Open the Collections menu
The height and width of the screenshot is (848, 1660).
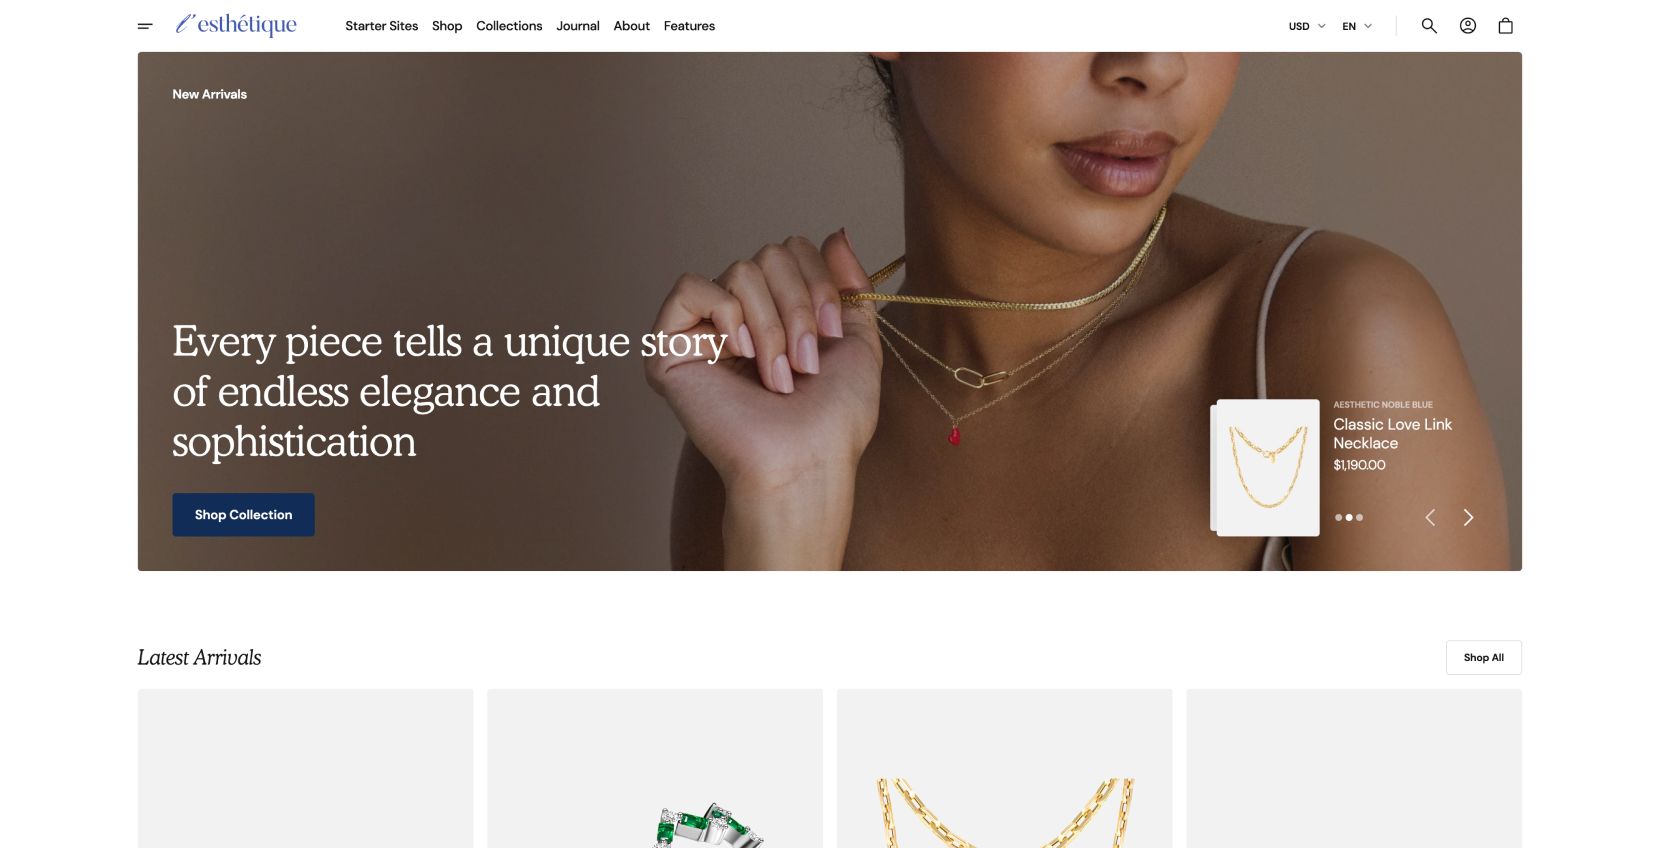pyautogui.click(x=509, y=26)
